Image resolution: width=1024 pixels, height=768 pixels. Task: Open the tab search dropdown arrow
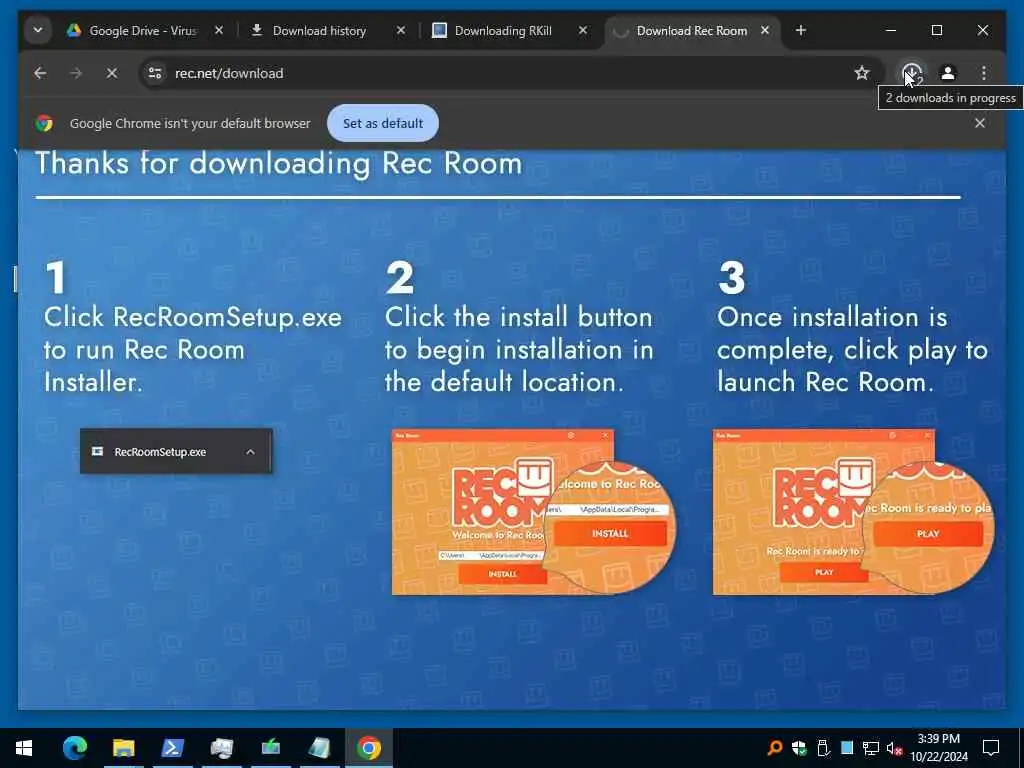(x=38, y=31)
